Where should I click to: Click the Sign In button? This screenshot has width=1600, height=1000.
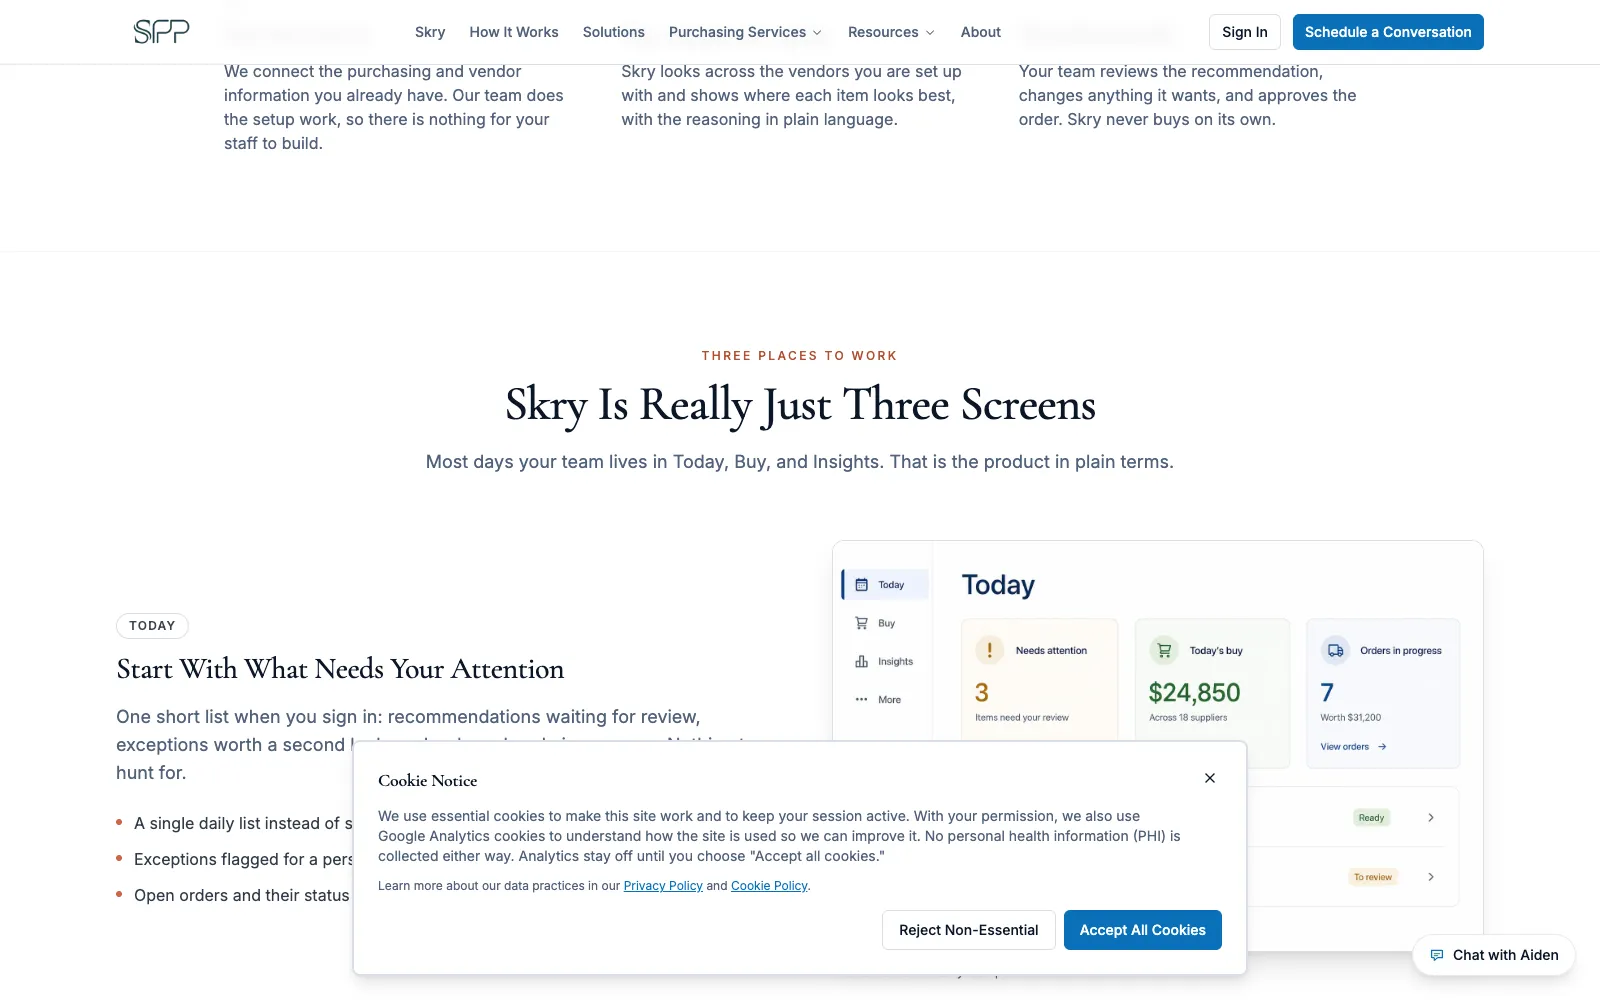1245,32
